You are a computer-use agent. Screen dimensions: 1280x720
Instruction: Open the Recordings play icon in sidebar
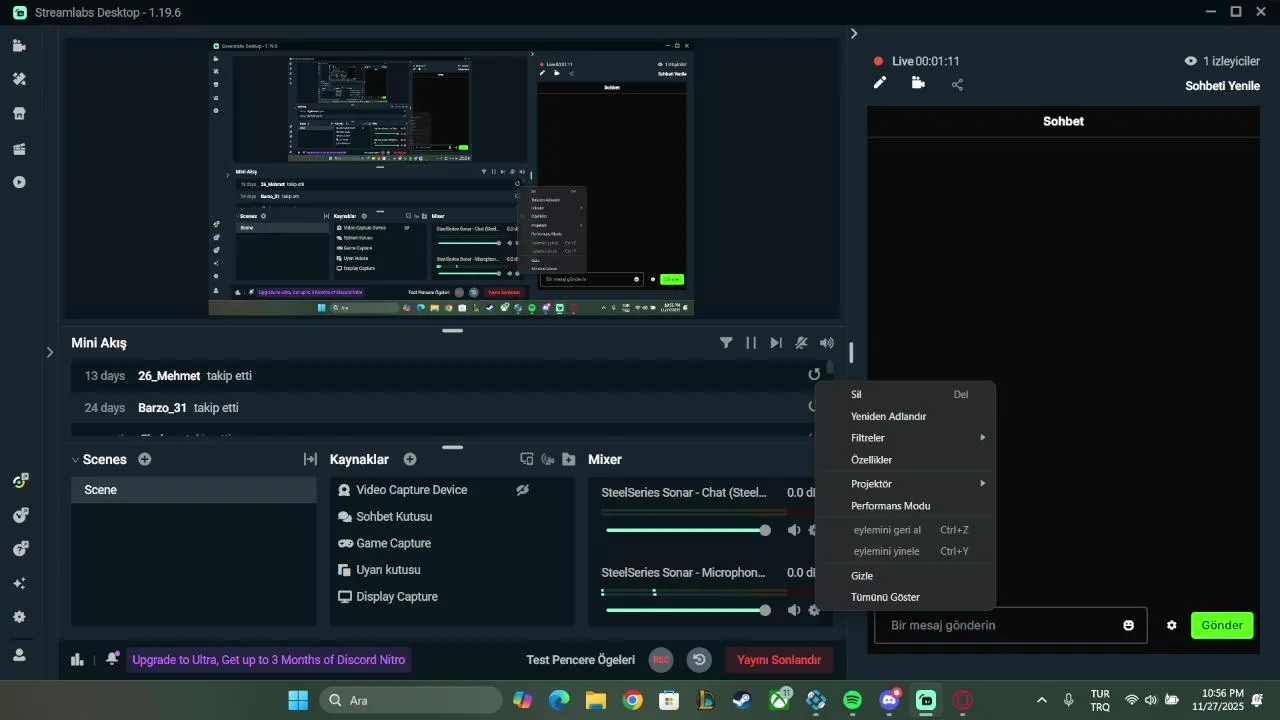[x=19, y=182]
